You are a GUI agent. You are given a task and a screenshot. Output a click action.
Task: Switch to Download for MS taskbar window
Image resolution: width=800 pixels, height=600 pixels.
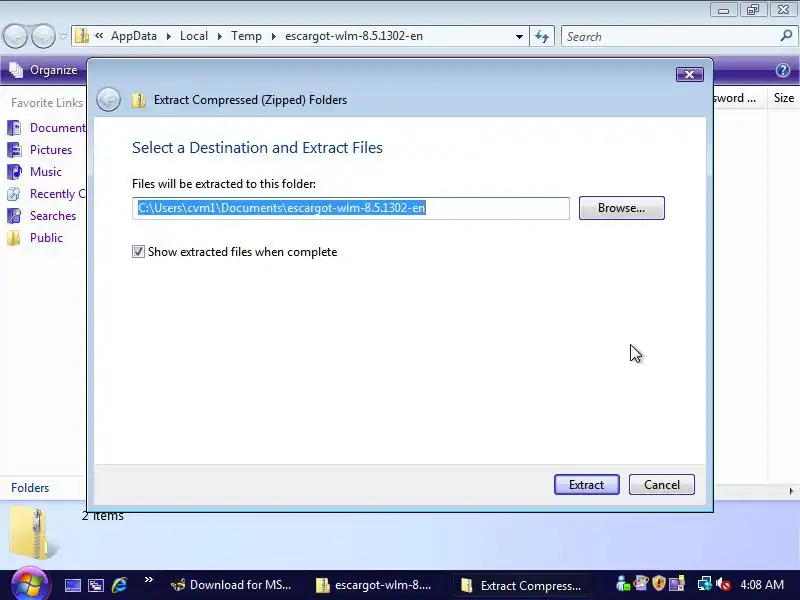(231, 585)
